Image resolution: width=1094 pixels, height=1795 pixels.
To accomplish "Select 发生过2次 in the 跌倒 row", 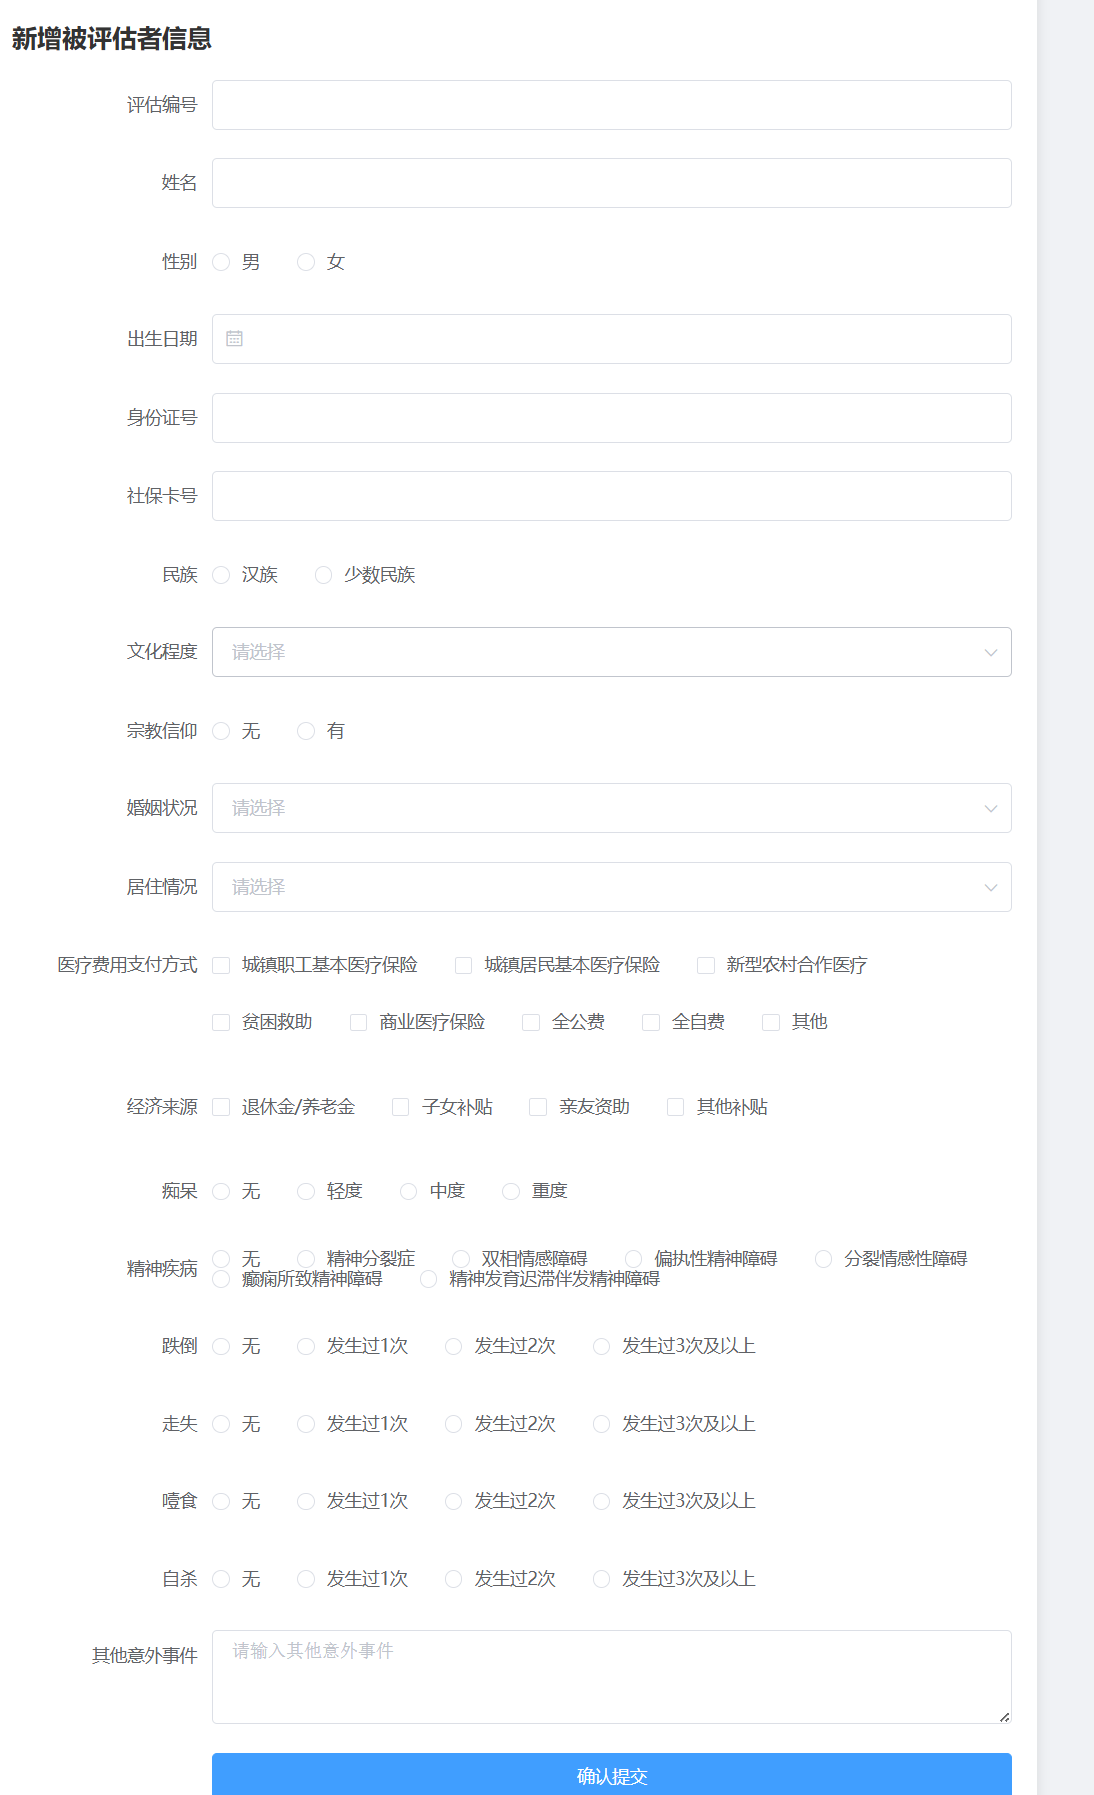I will tap(453, 1347).
